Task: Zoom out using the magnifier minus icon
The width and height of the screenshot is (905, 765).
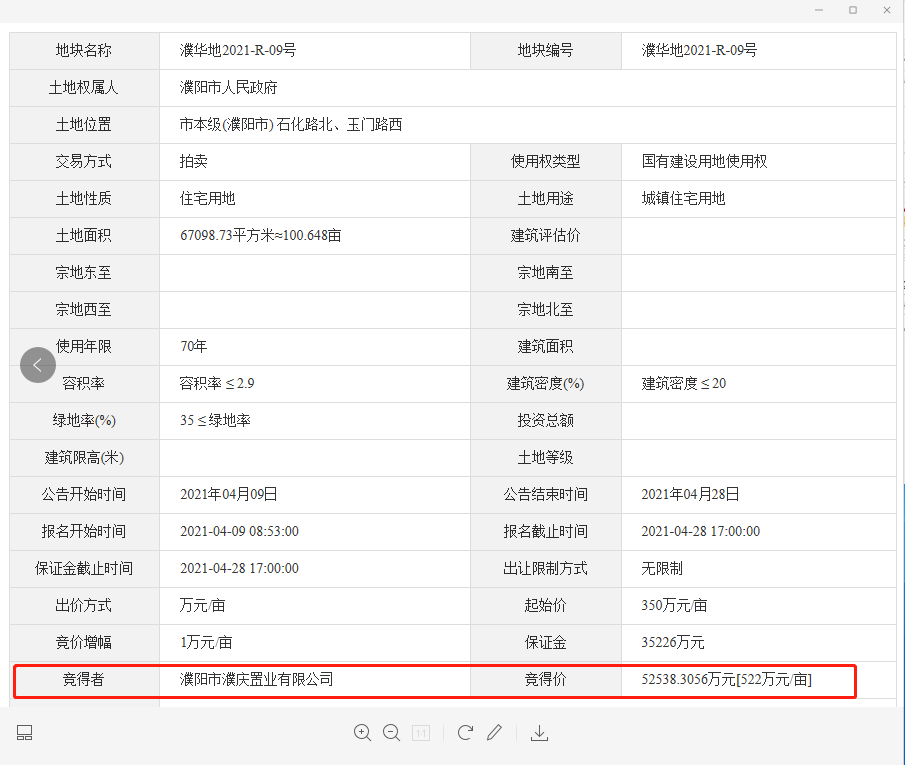Action: 391,733
